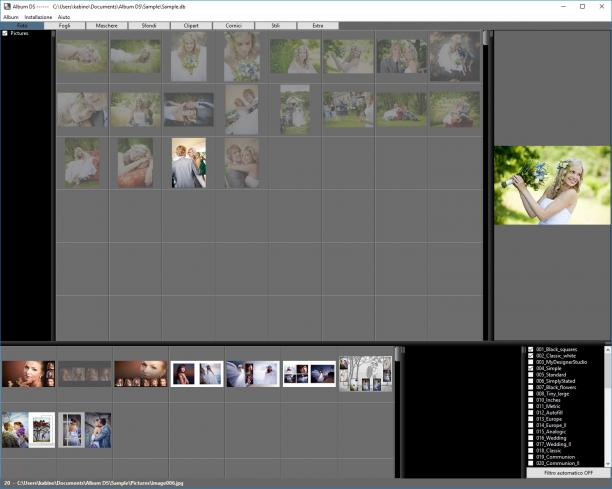
Task: Click the Filtro automatico OFF button
Action: point(568,473)
